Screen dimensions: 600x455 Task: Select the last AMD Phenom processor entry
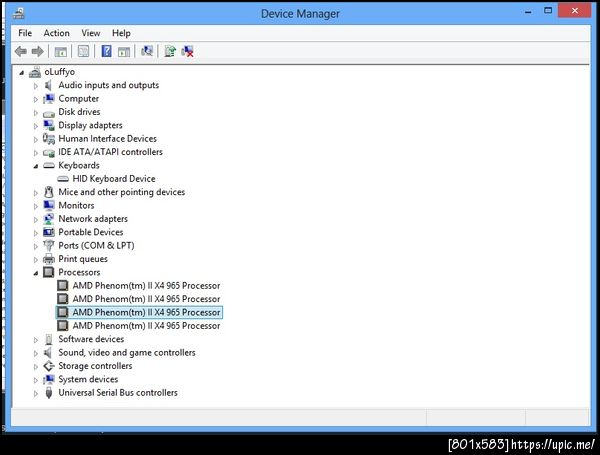coord(146,326)
